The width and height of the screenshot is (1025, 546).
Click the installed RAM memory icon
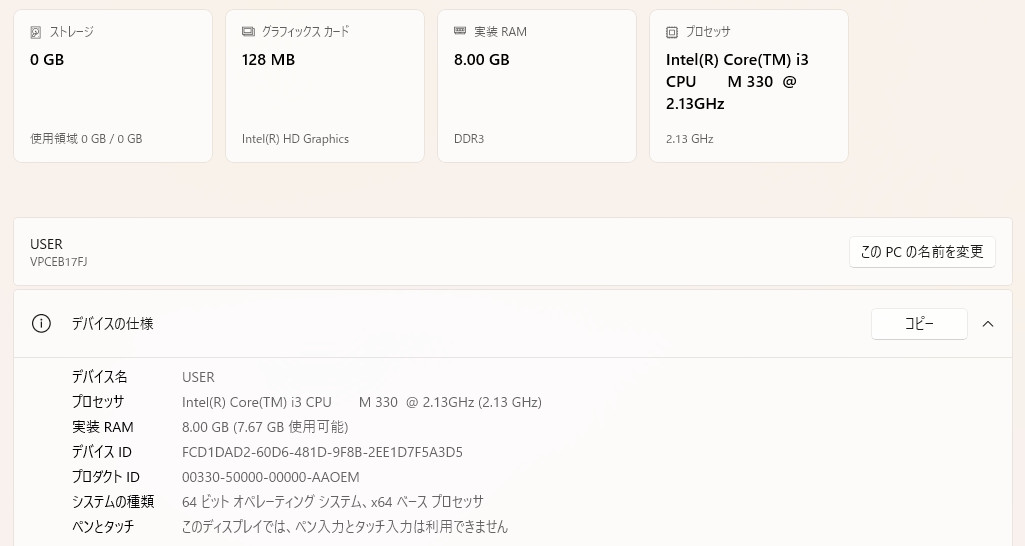[460, 31]
